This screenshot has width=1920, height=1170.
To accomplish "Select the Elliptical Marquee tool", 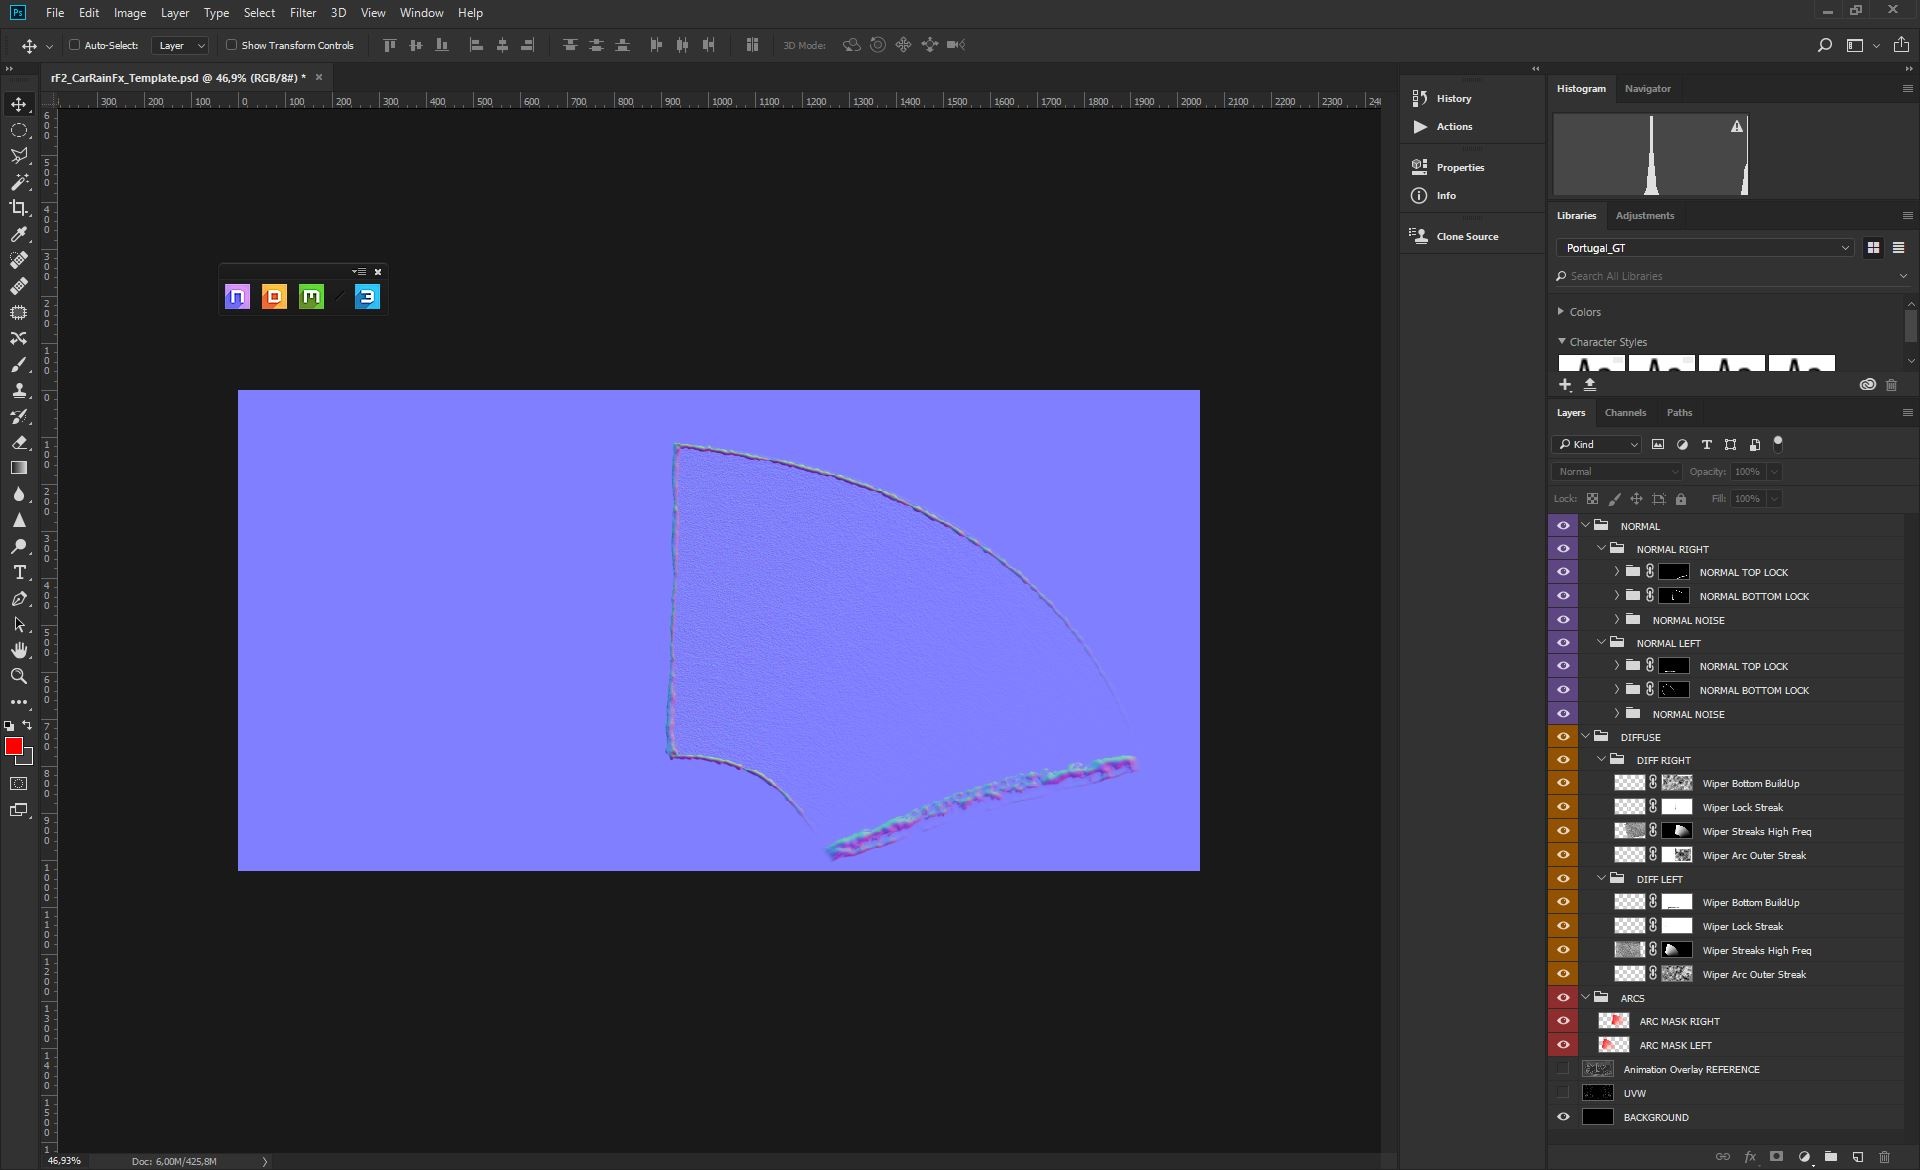I will point(19,130).
